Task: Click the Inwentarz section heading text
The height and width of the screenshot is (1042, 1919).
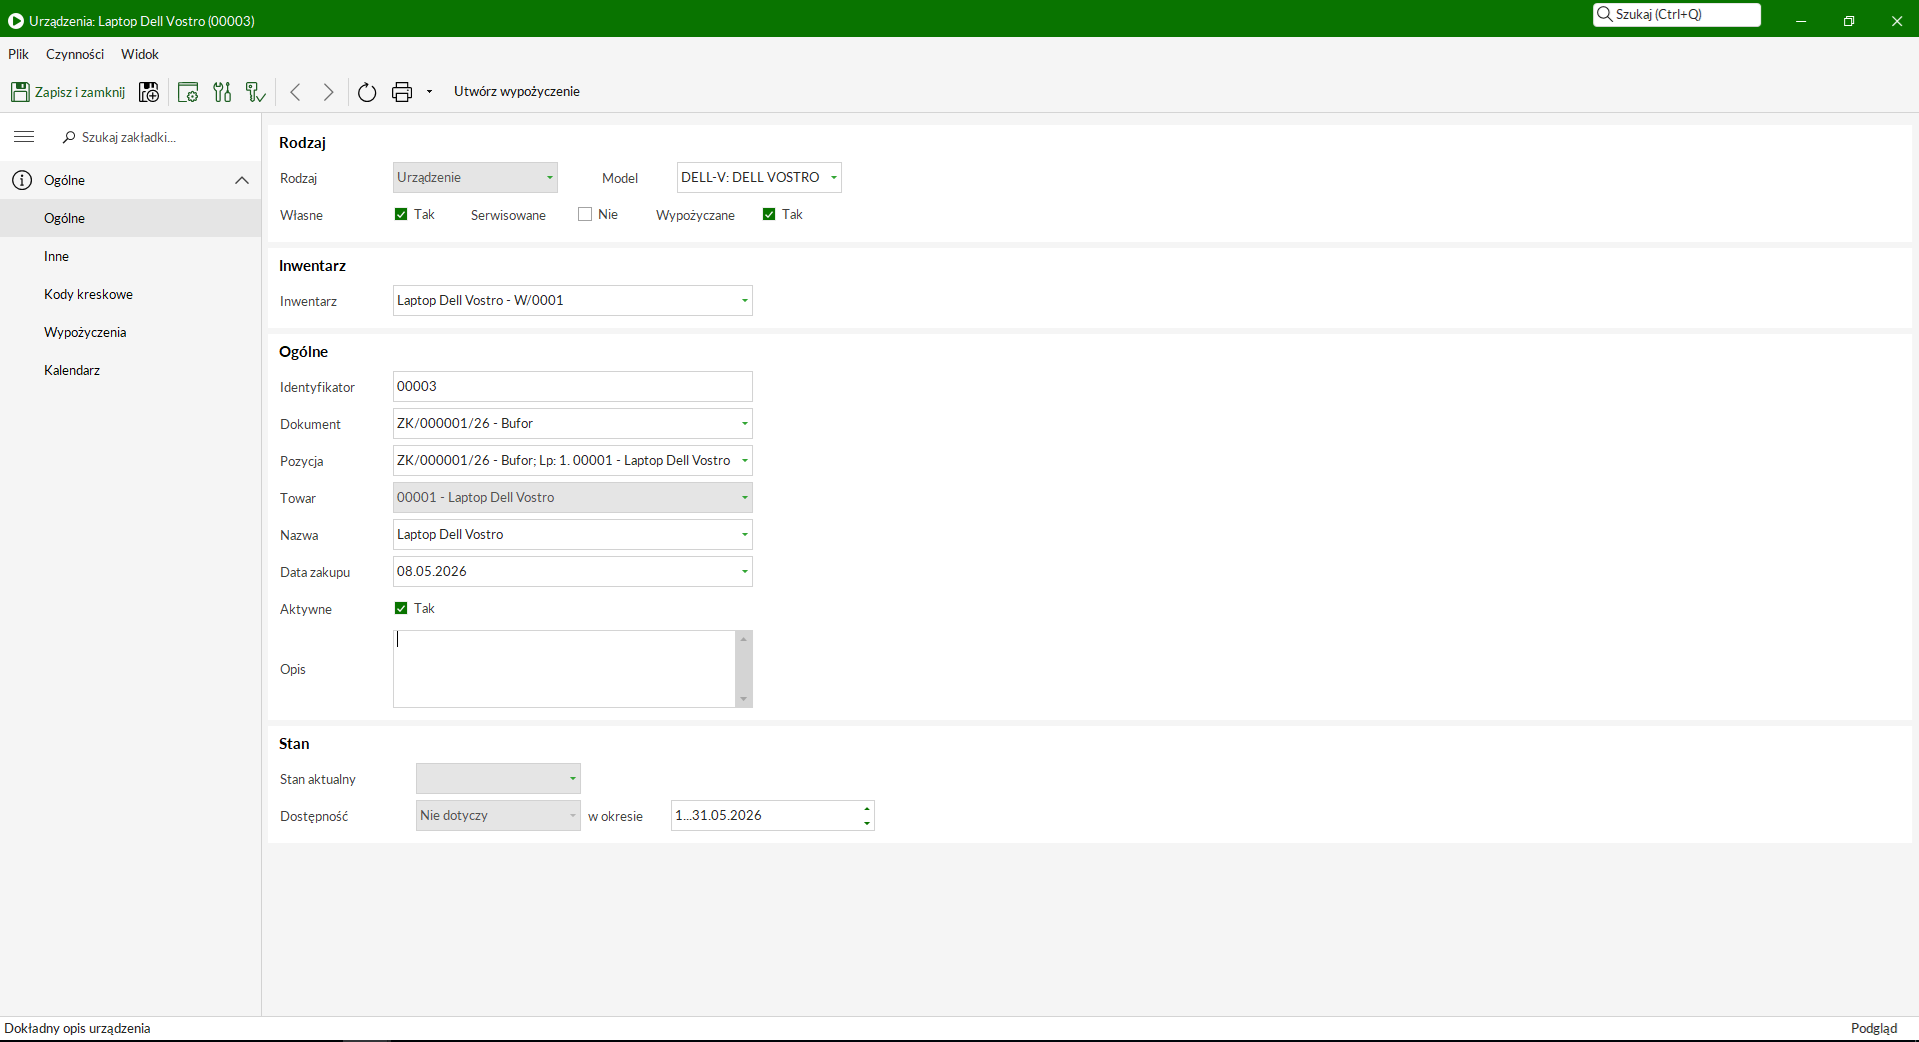Action: coord(313,266)
